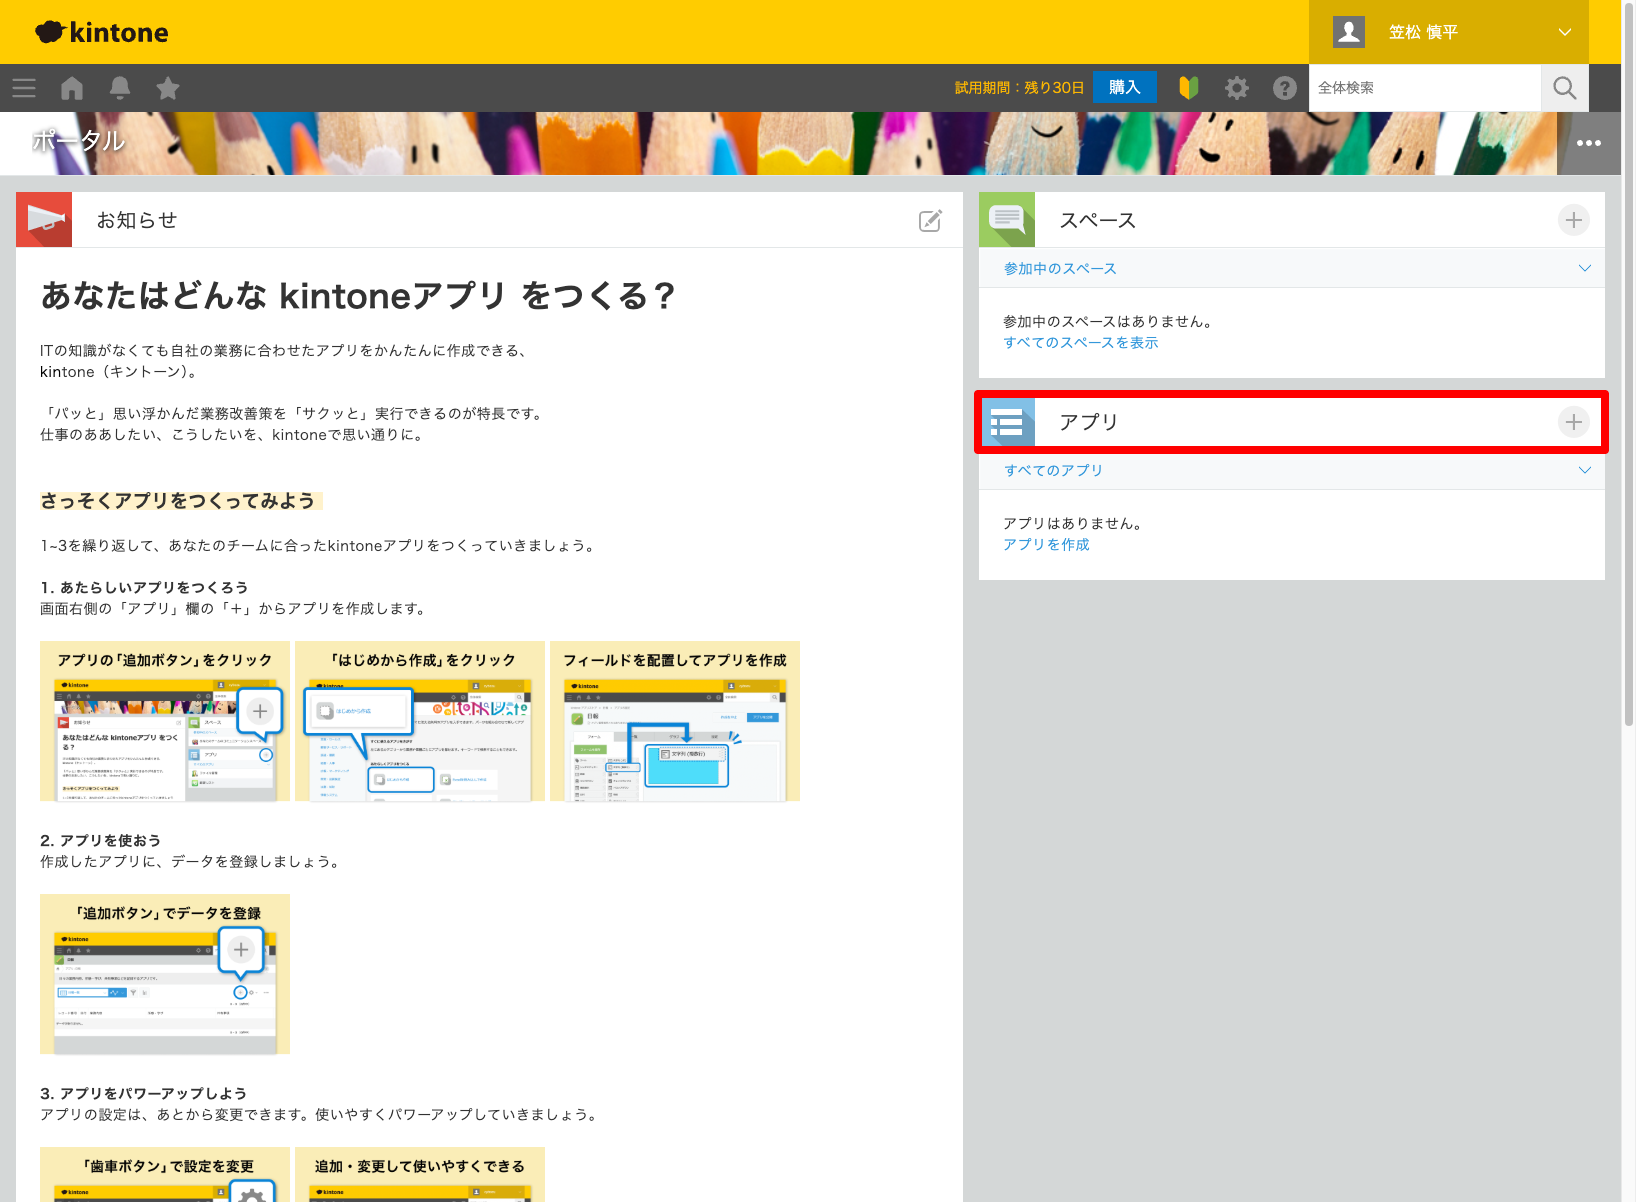Open the portal options ellipsis menu
Screen dimensions: 1636x1202
(1588, 143)
